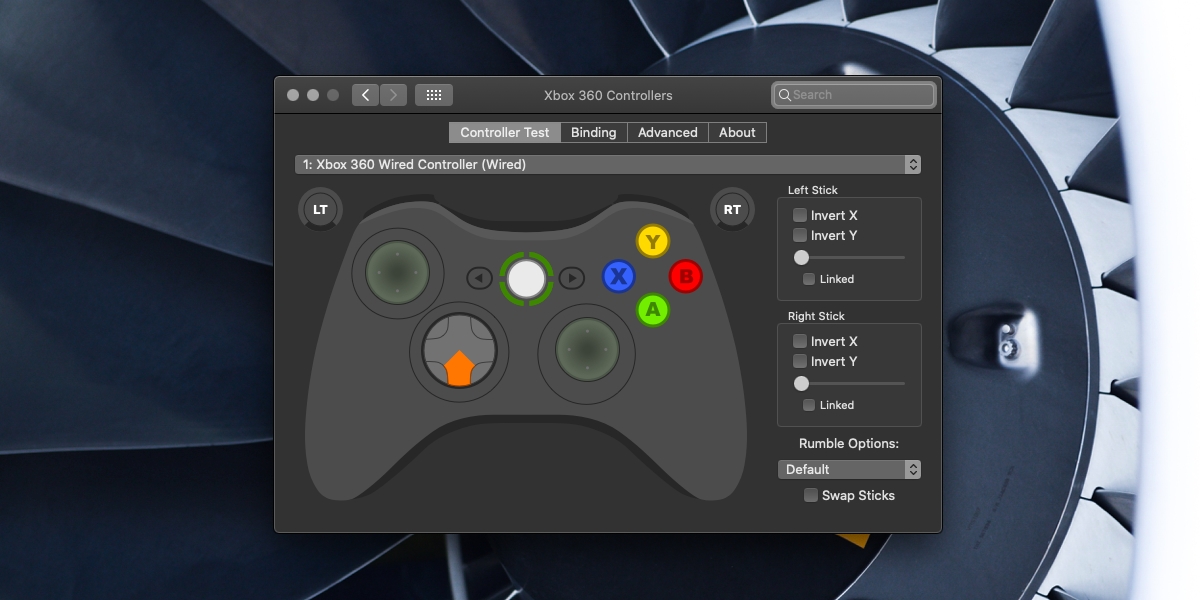Enable Invert Y for Left Stick

[x=800, y=235]
